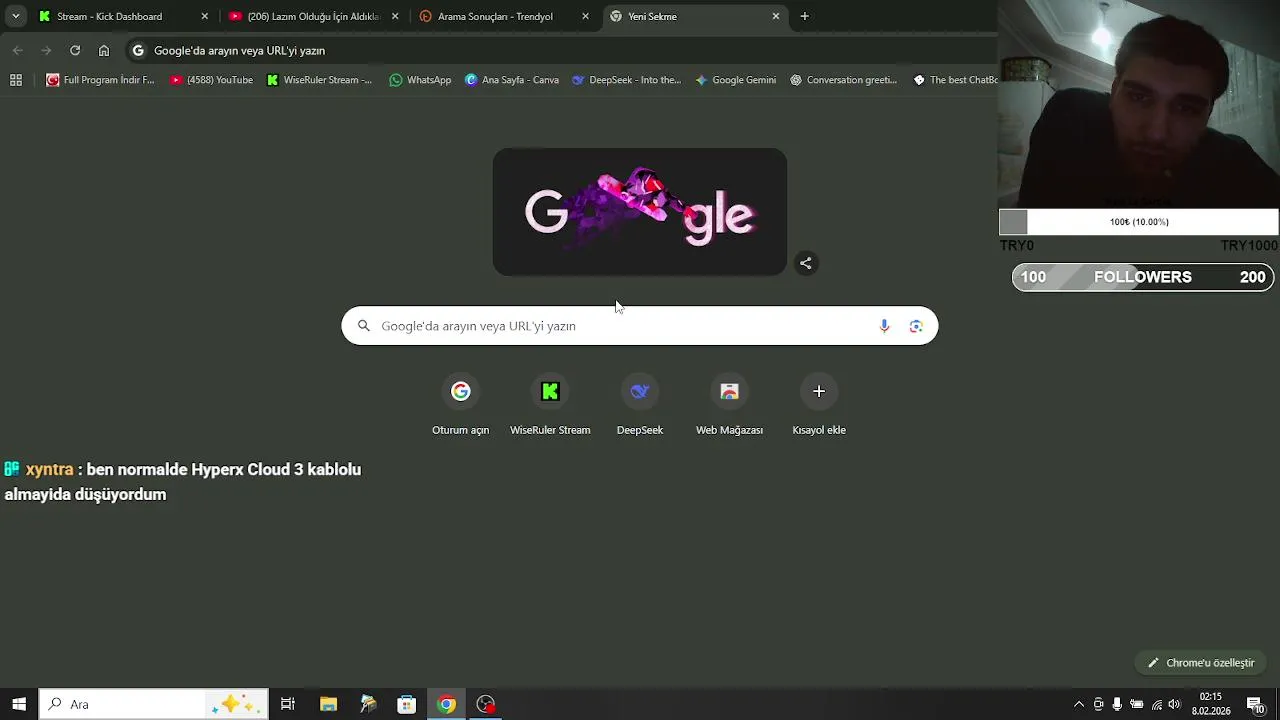Open Full Program İndir bookmark

[100, 80]
